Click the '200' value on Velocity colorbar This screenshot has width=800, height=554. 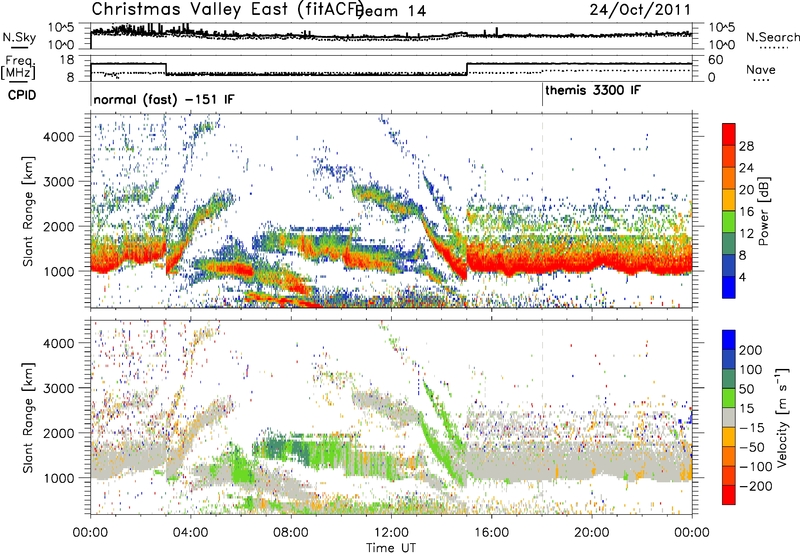coord(751,350)
